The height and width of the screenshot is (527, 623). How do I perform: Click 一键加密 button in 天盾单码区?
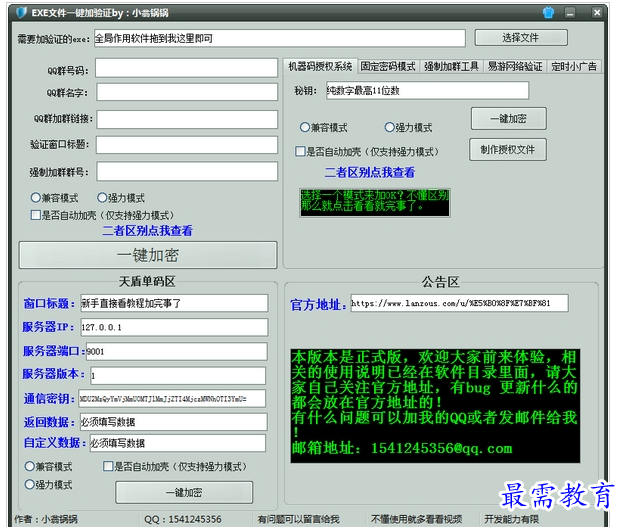coord(184,493)
